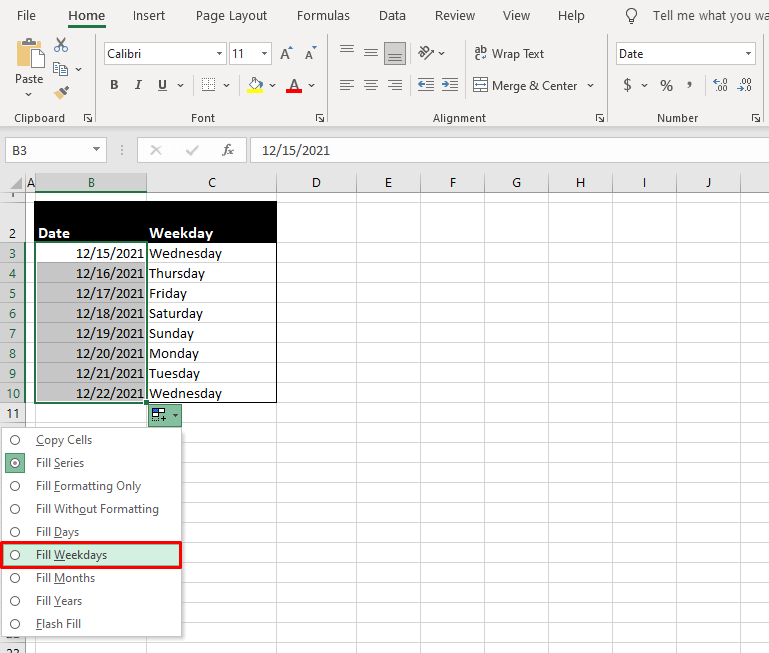
Task: Click the Merge & Center button
Action: click(x=525, y=85)
